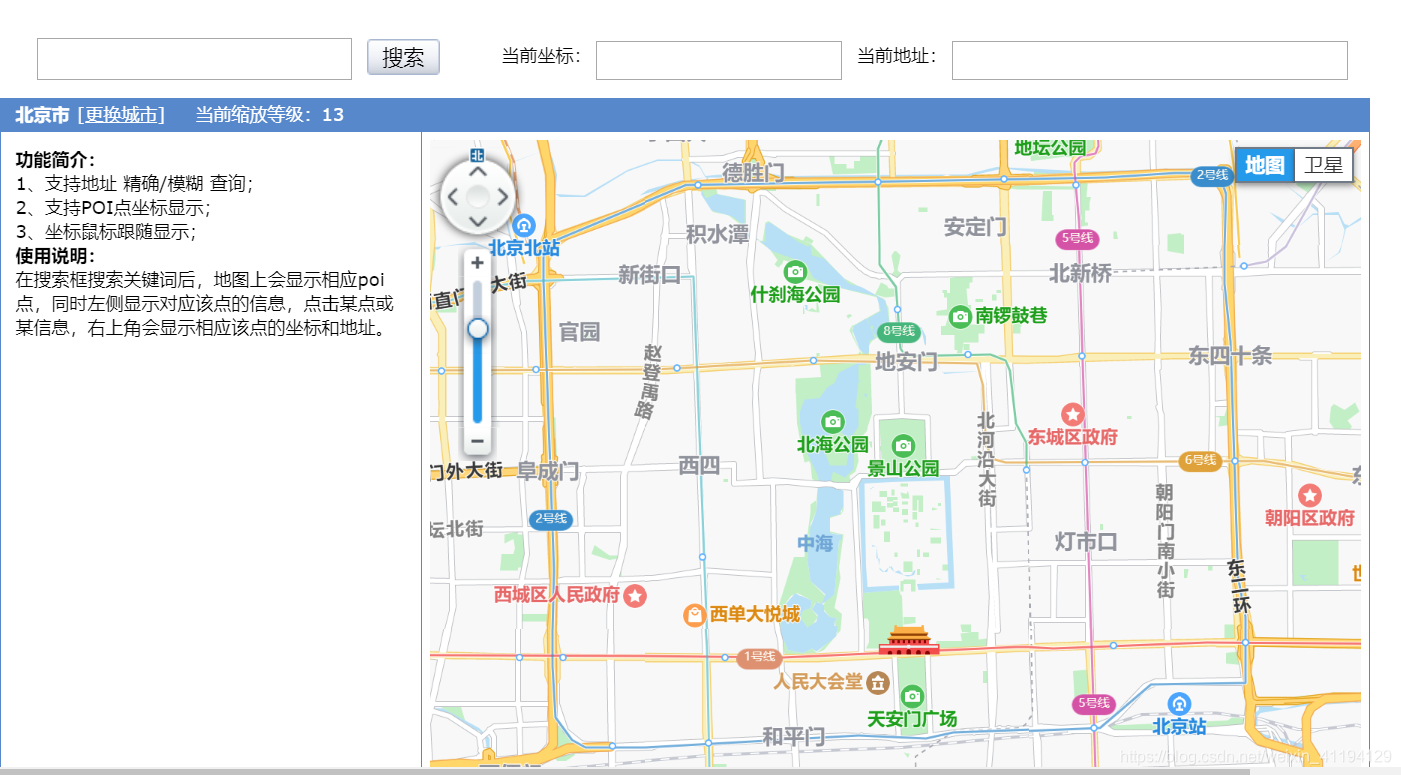Viewport: 1401px width, 775px height.
Task: Click the 6号线 subway line badge
Action: [1199, 460]
